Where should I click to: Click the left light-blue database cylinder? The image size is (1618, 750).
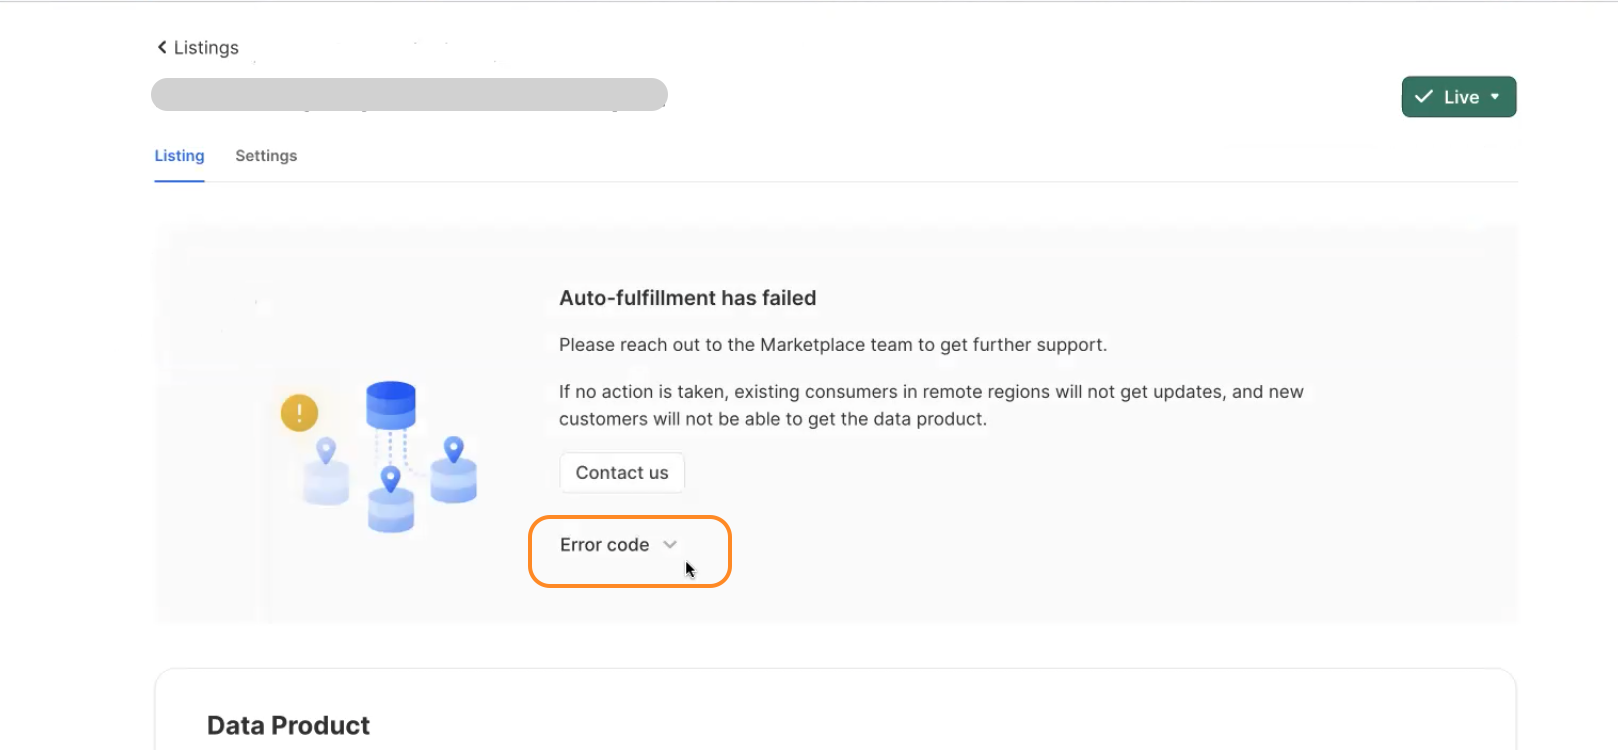tap(326, 484)
